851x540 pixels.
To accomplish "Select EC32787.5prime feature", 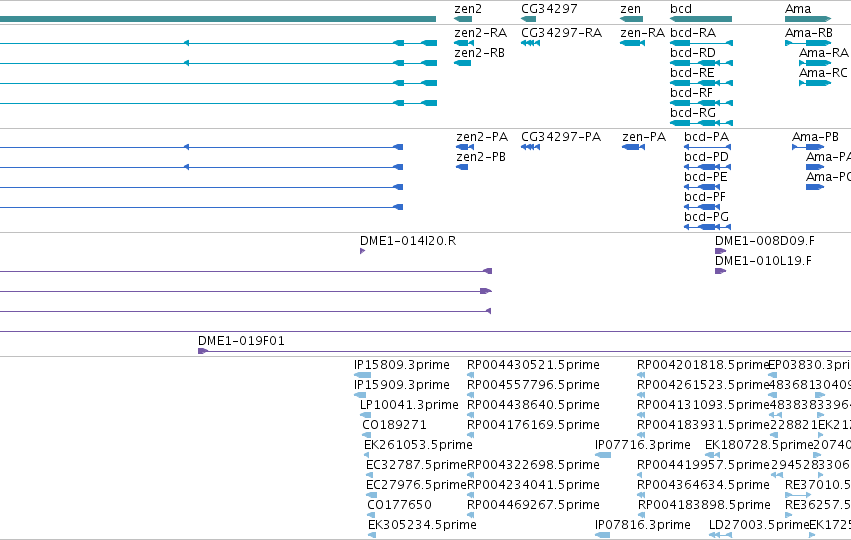I will pos(370,475).
